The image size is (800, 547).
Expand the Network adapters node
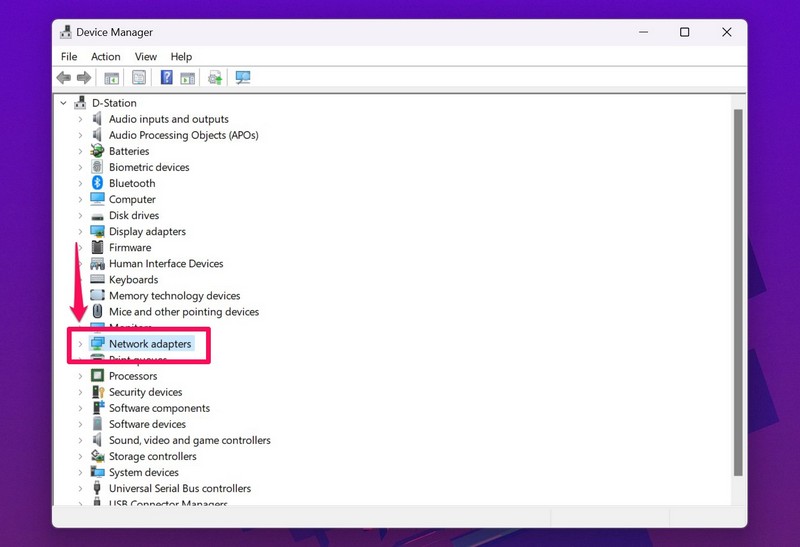click(80, 344)
